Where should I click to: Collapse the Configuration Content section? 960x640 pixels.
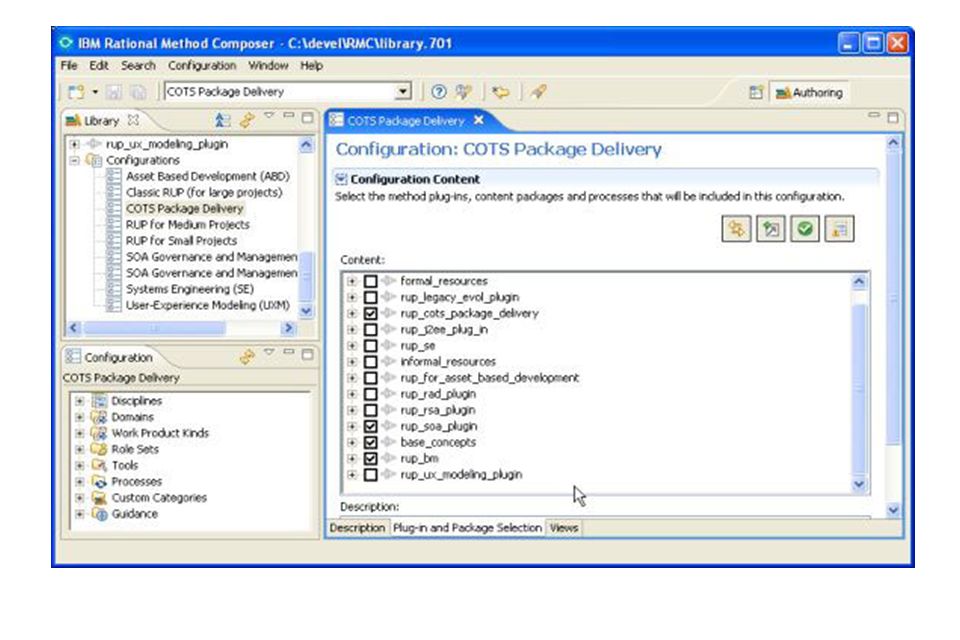point(341,179)
